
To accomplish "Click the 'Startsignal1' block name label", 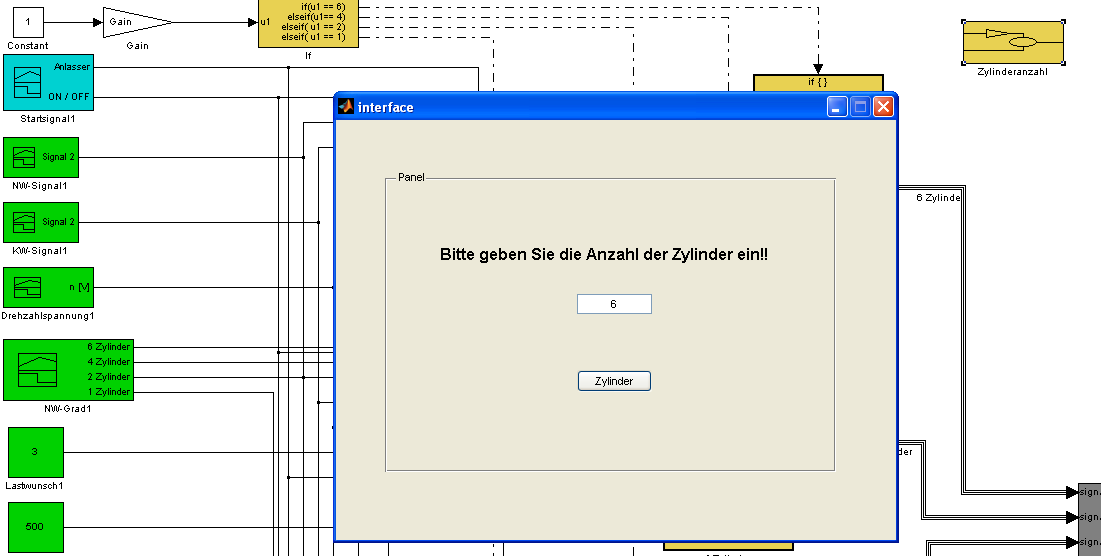I will click(48, 119).
